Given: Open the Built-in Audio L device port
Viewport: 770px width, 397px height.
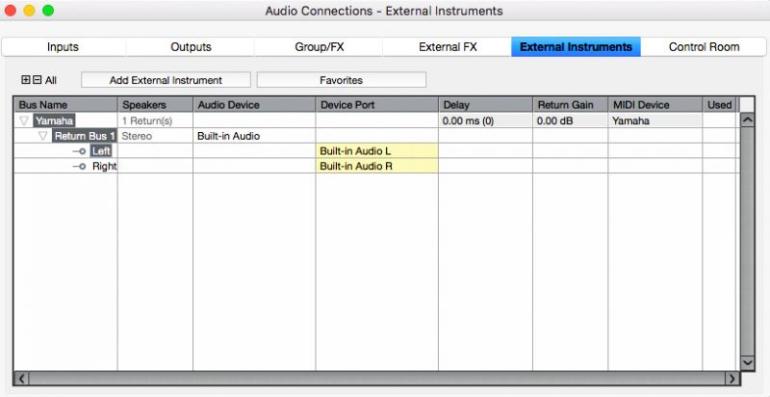Looking at the screenshot, I should [x=377, y=151].
